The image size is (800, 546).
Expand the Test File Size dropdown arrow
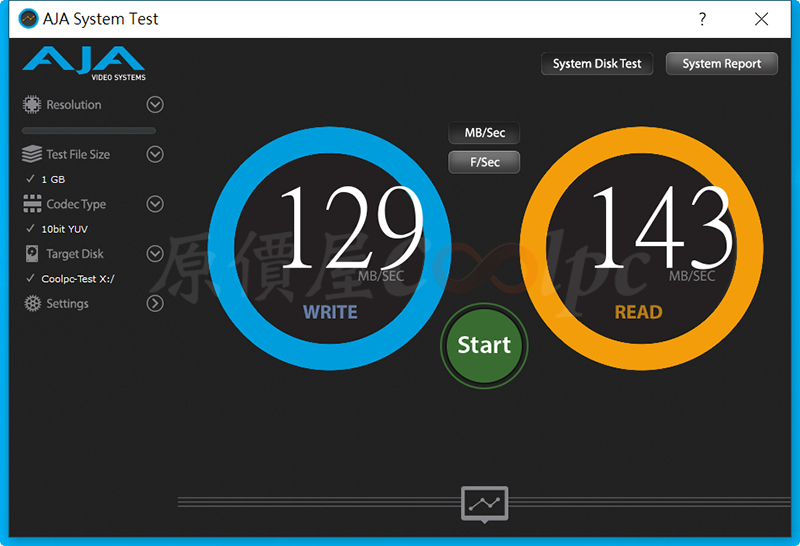click(x=155, y=154)
